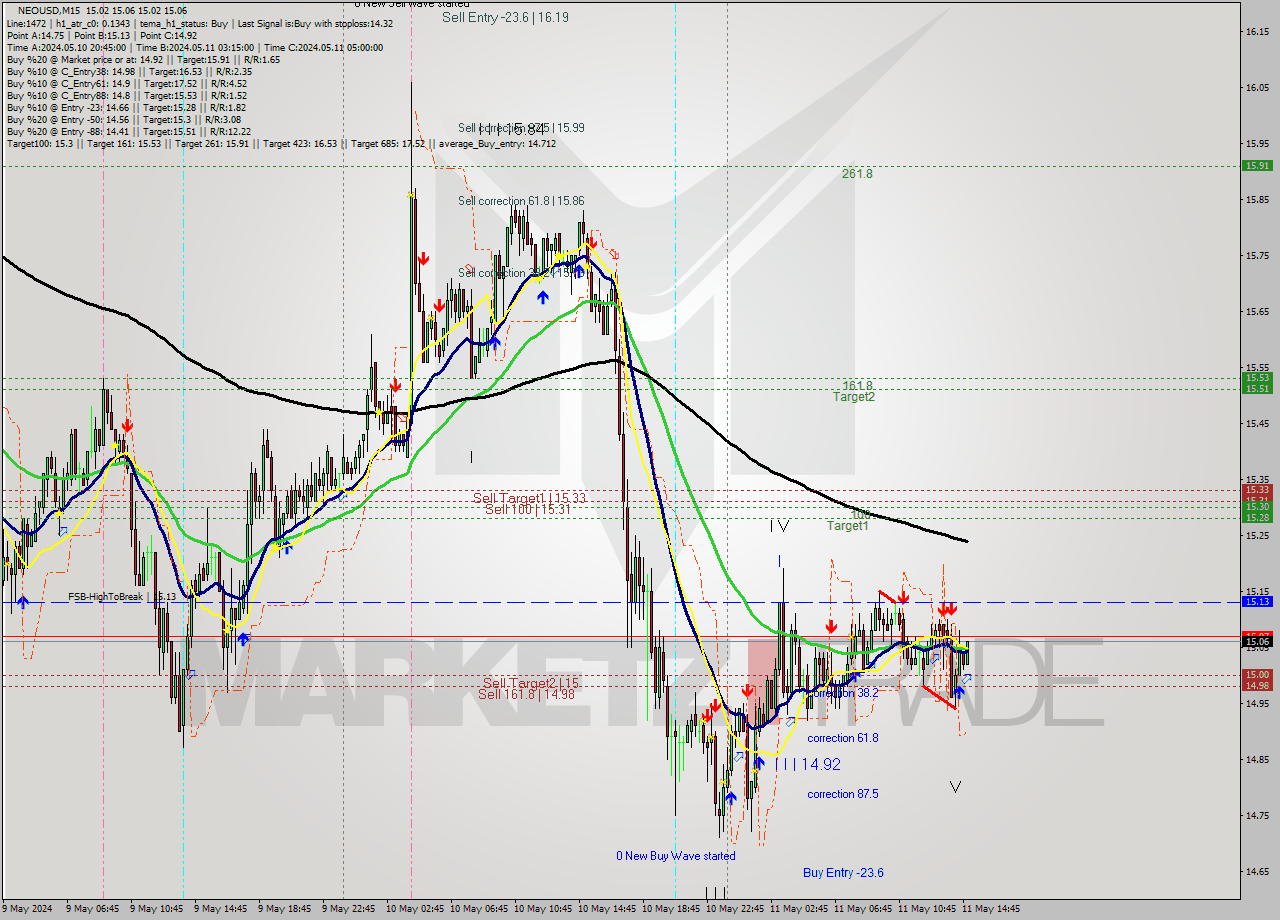Viewport: 1280px width, 920px height.
Task: Click the 'Buy Entry -23.6' label
Action: coord(843,873)
